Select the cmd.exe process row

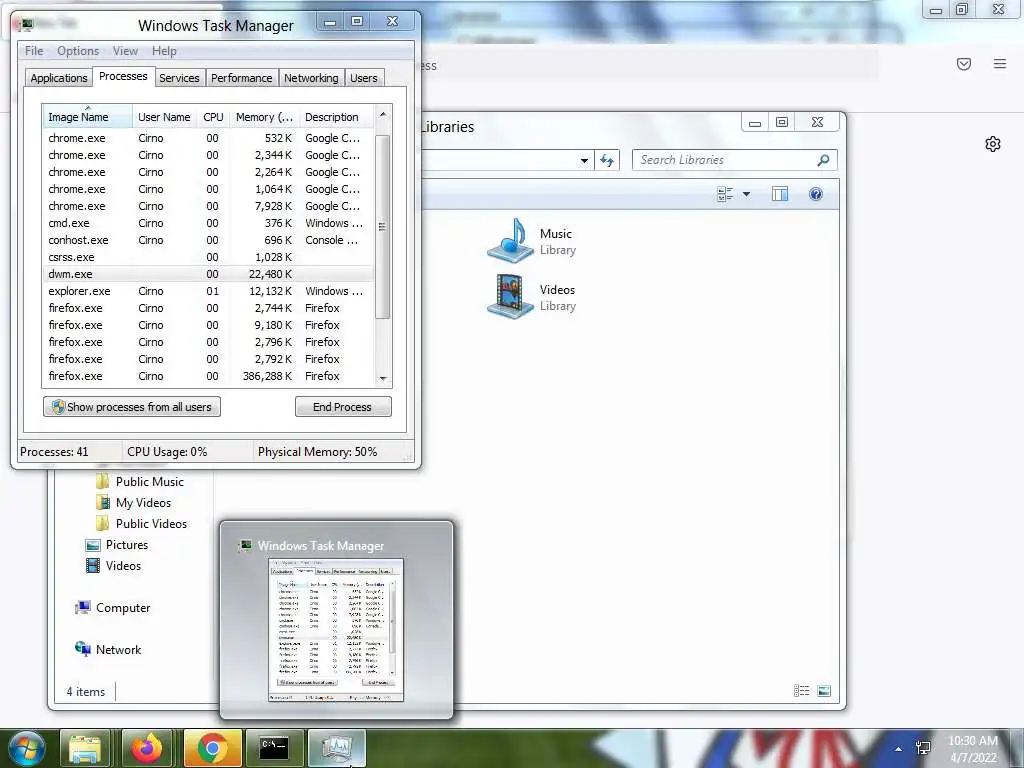208,223
